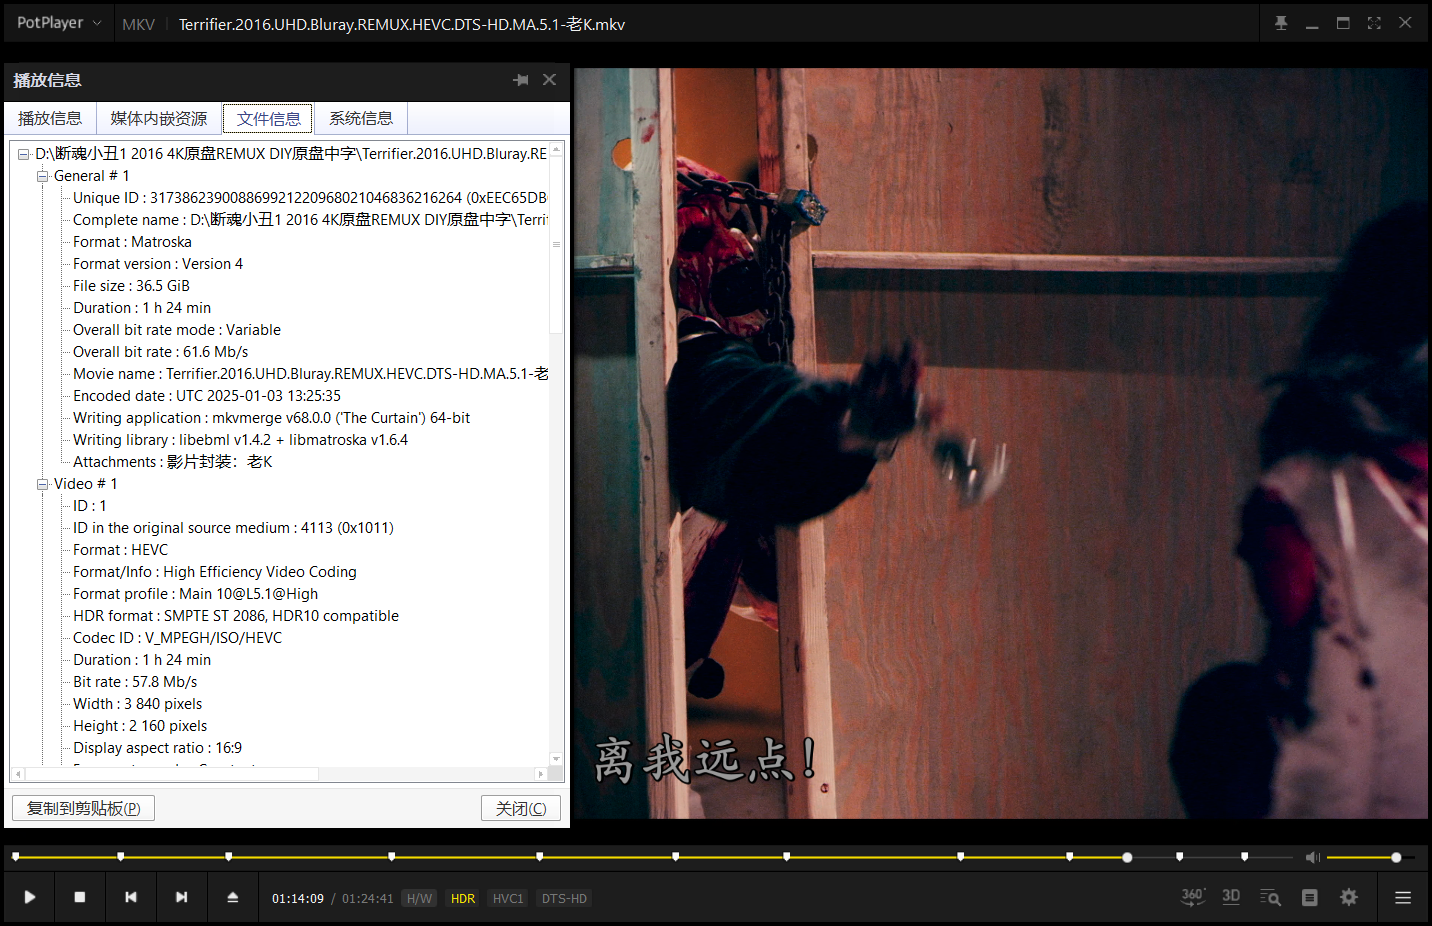Select the 'ID in the original source medium' row
Screen dimensions: 1432x926
233,528
